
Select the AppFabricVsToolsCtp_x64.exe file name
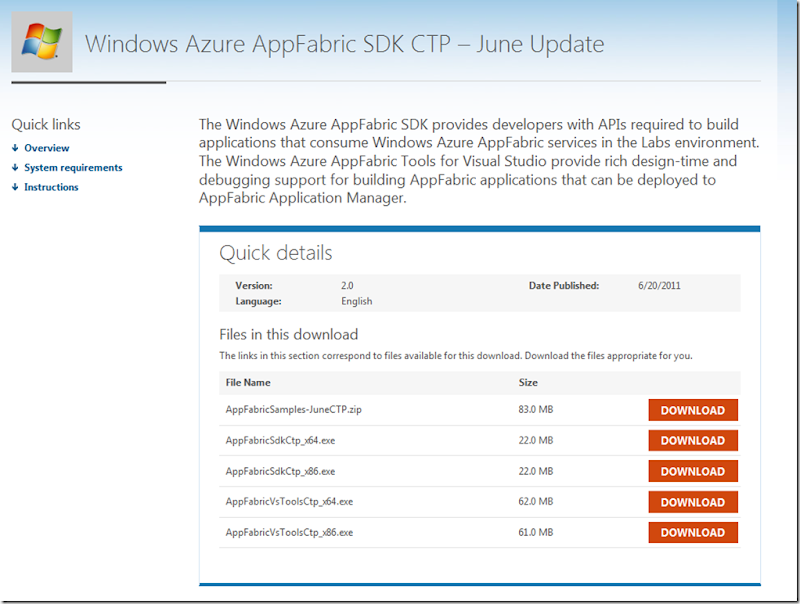(x=289, y=501)
